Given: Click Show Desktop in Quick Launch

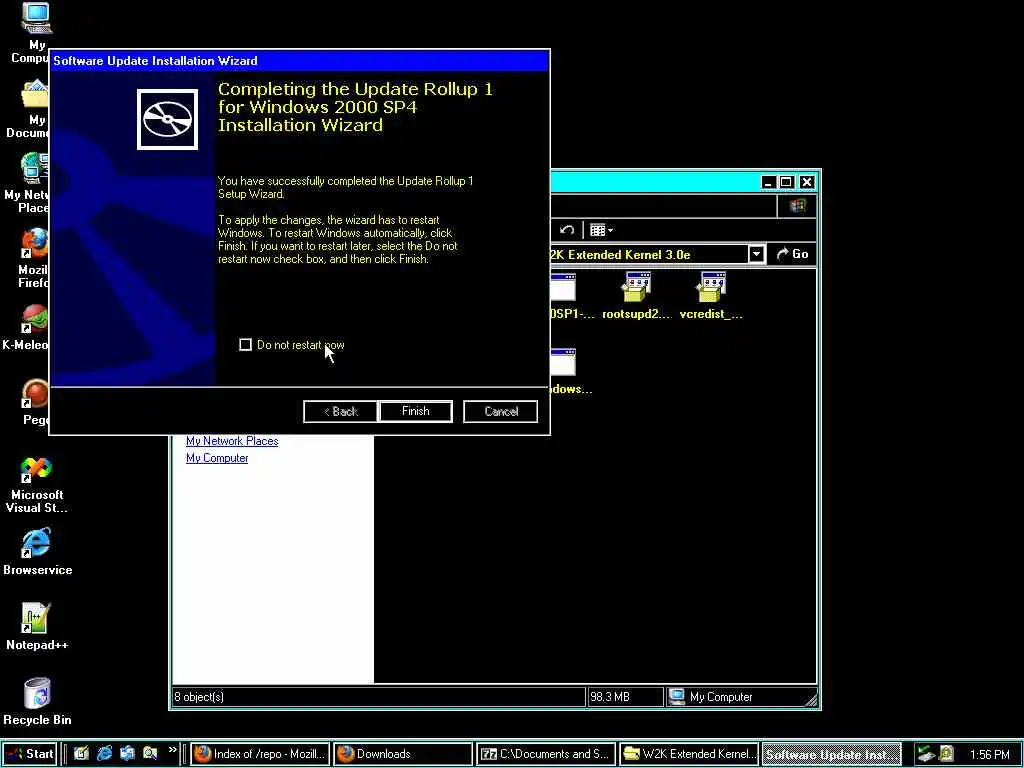Looking at the screenshot, I should (x=81, y=754).
